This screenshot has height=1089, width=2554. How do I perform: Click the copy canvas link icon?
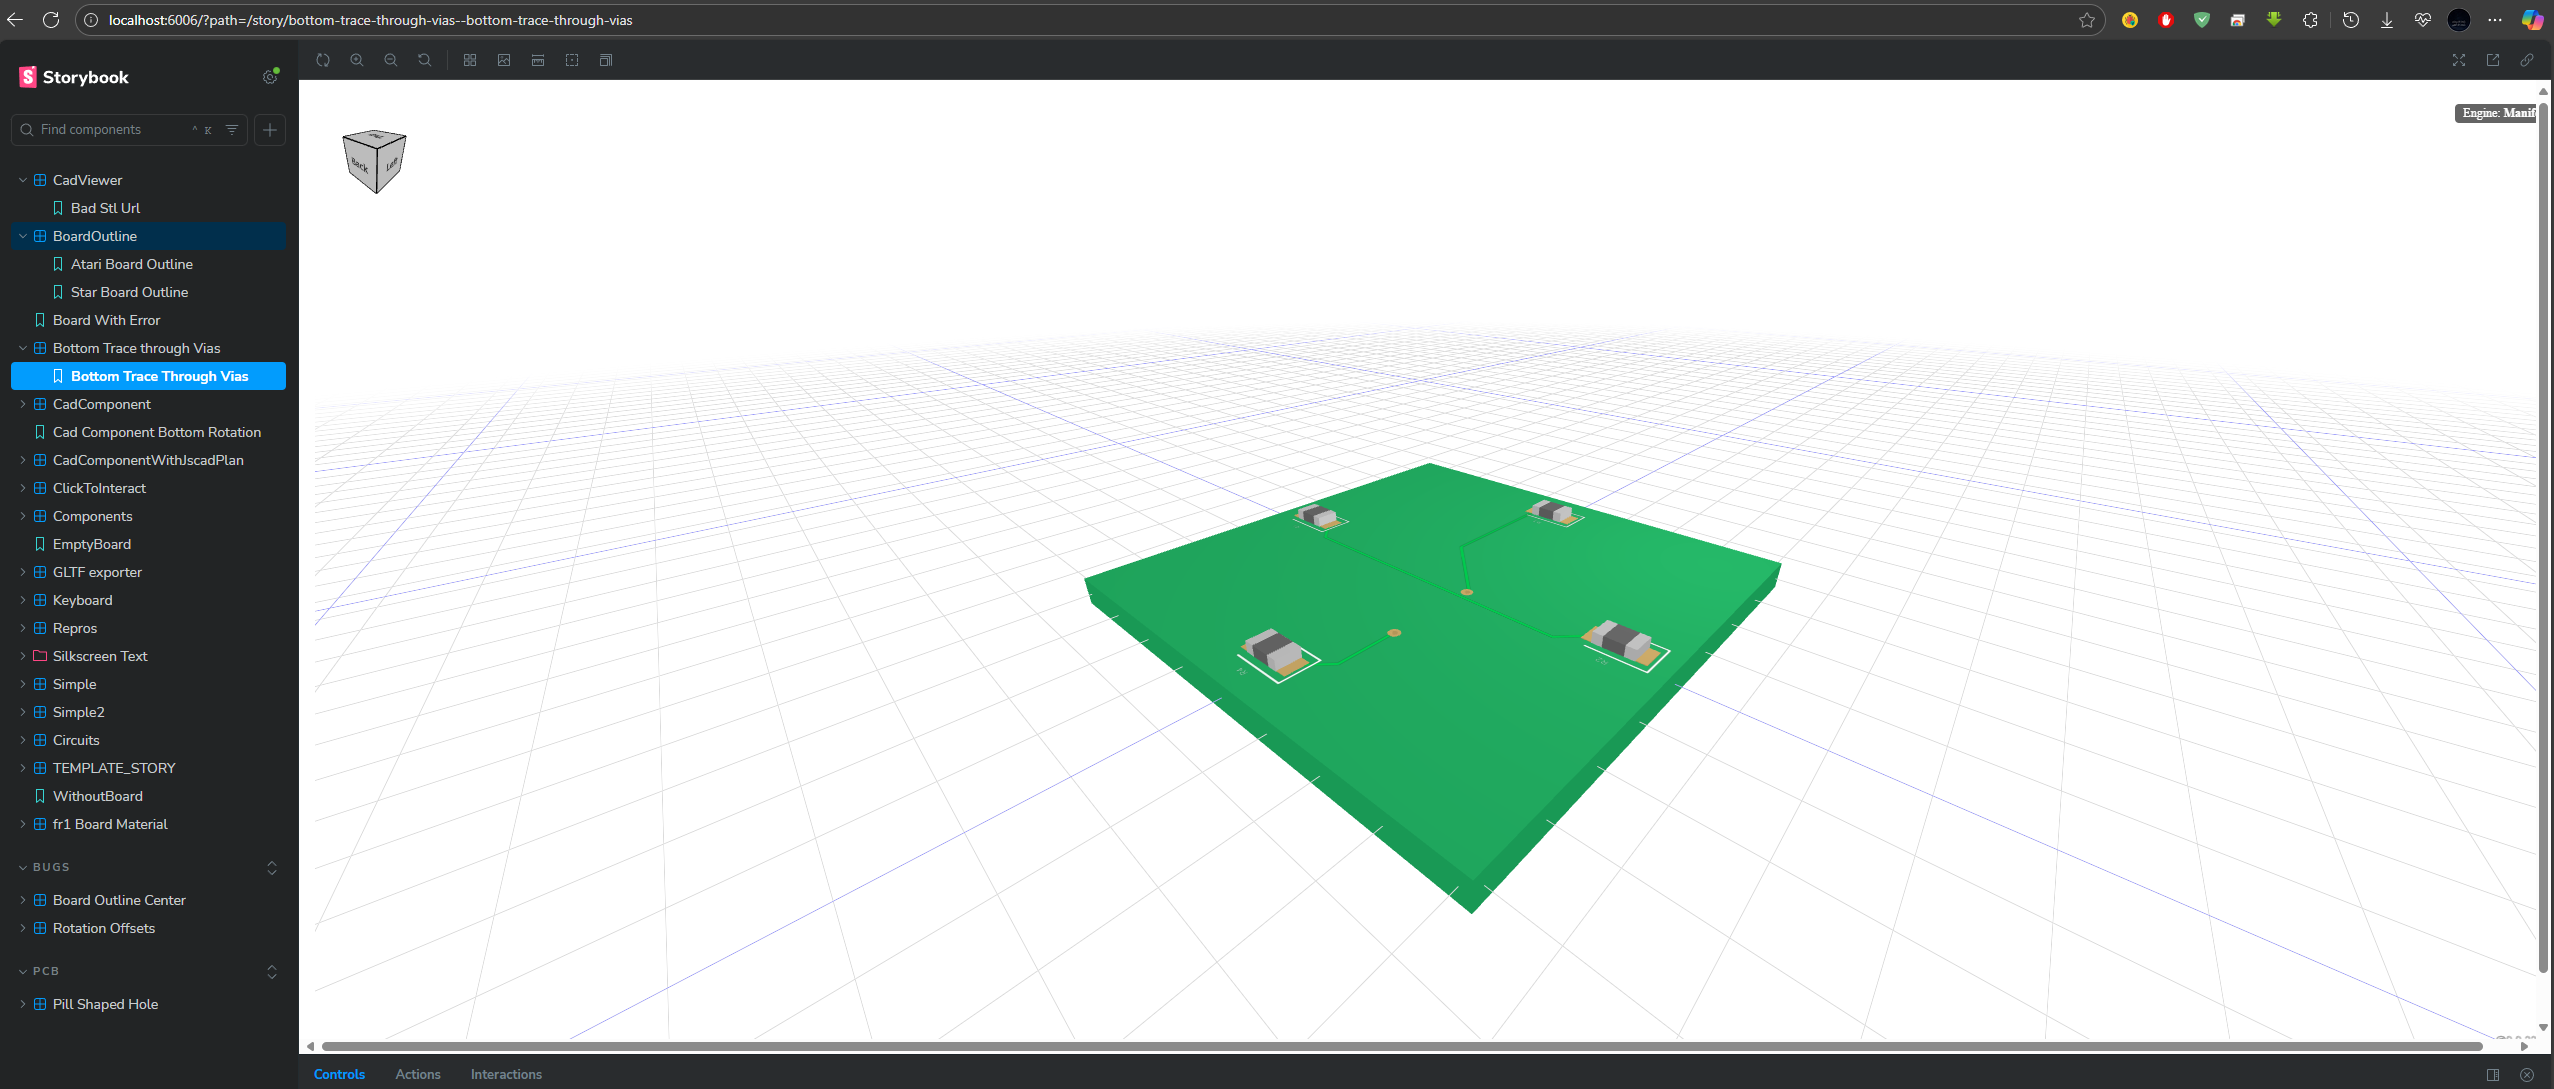click(x=2527, y=60)
